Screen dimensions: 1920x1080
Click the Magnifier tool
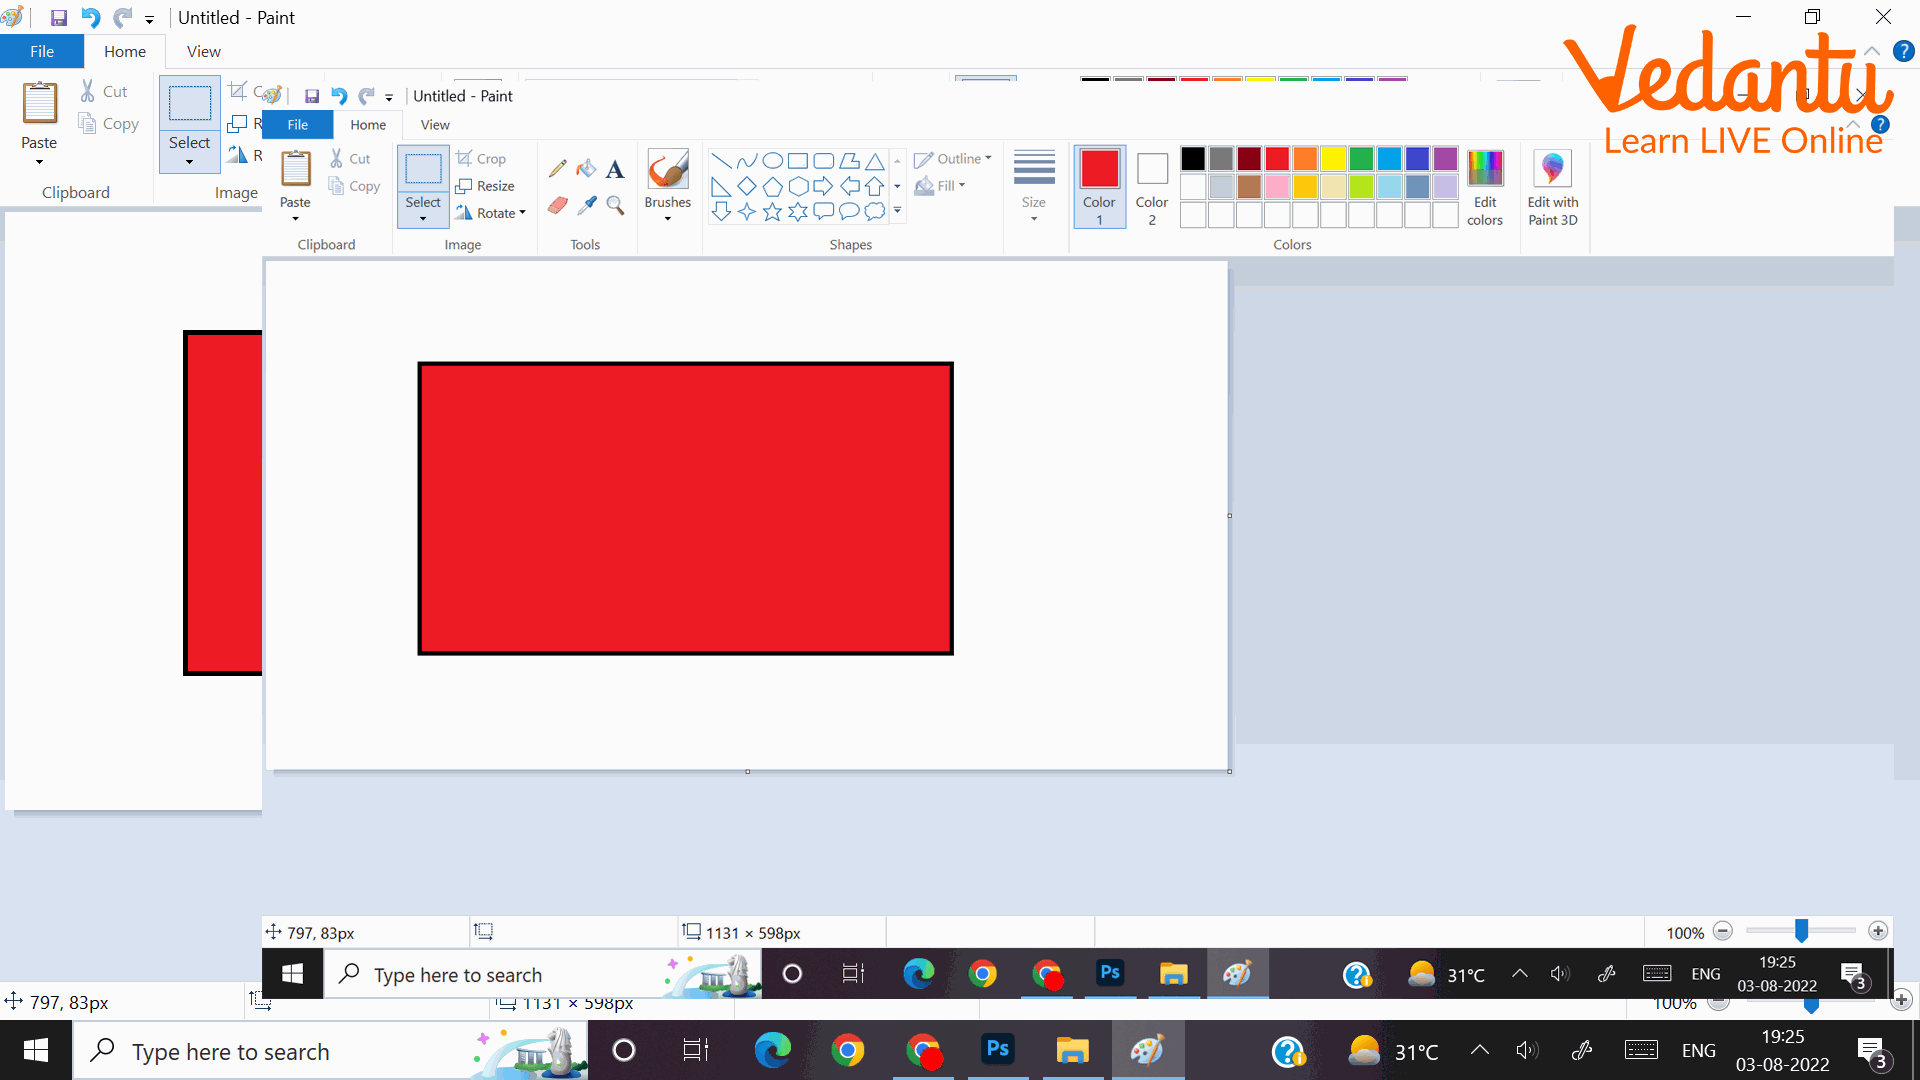pos(616,205)
